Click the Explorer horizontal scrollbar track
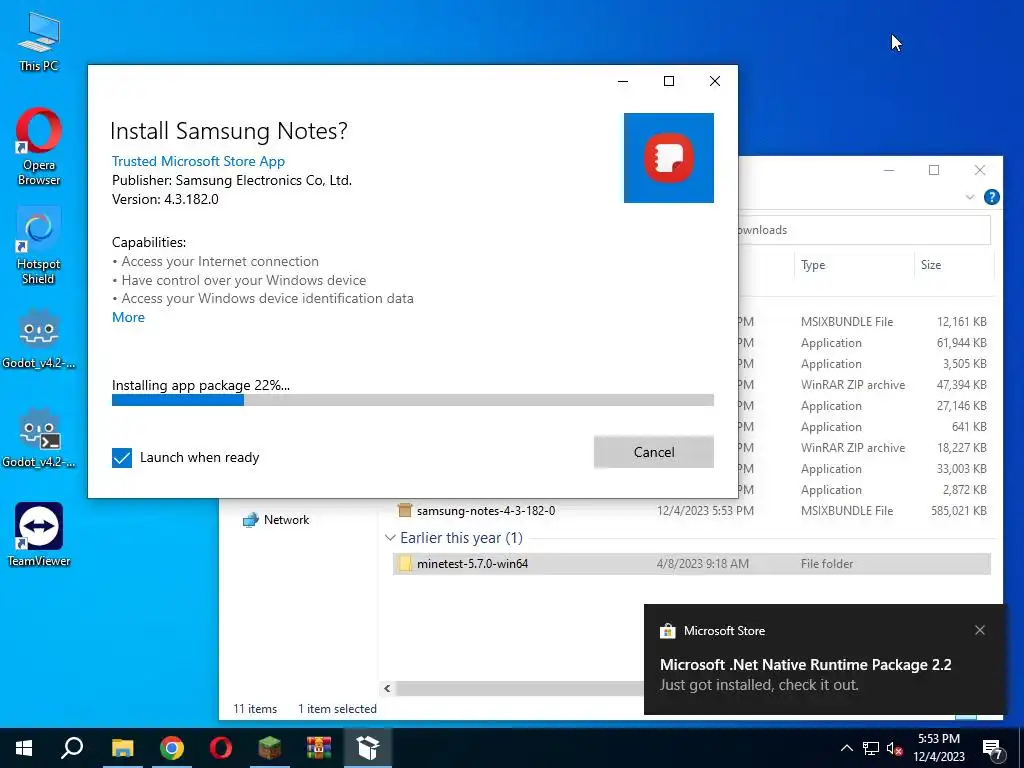 519,688
